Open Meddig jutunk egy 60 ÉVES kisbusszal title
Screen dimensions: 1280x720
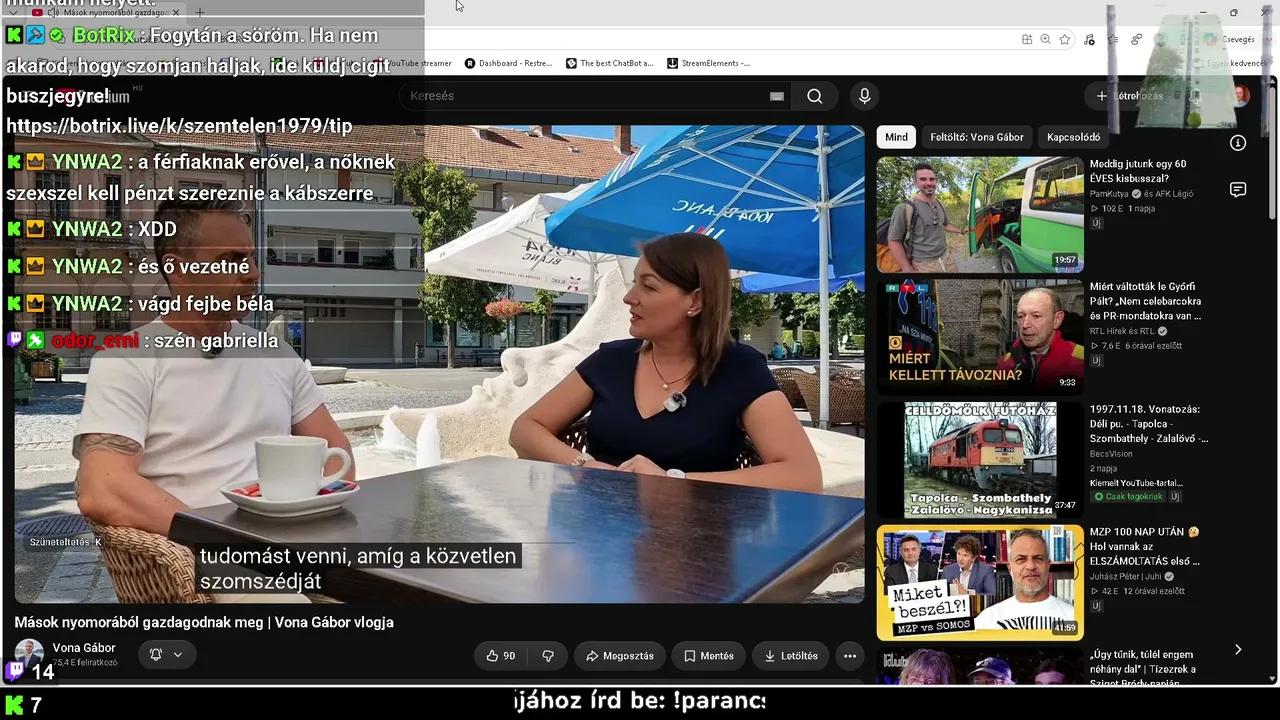tap(1138, 171)
